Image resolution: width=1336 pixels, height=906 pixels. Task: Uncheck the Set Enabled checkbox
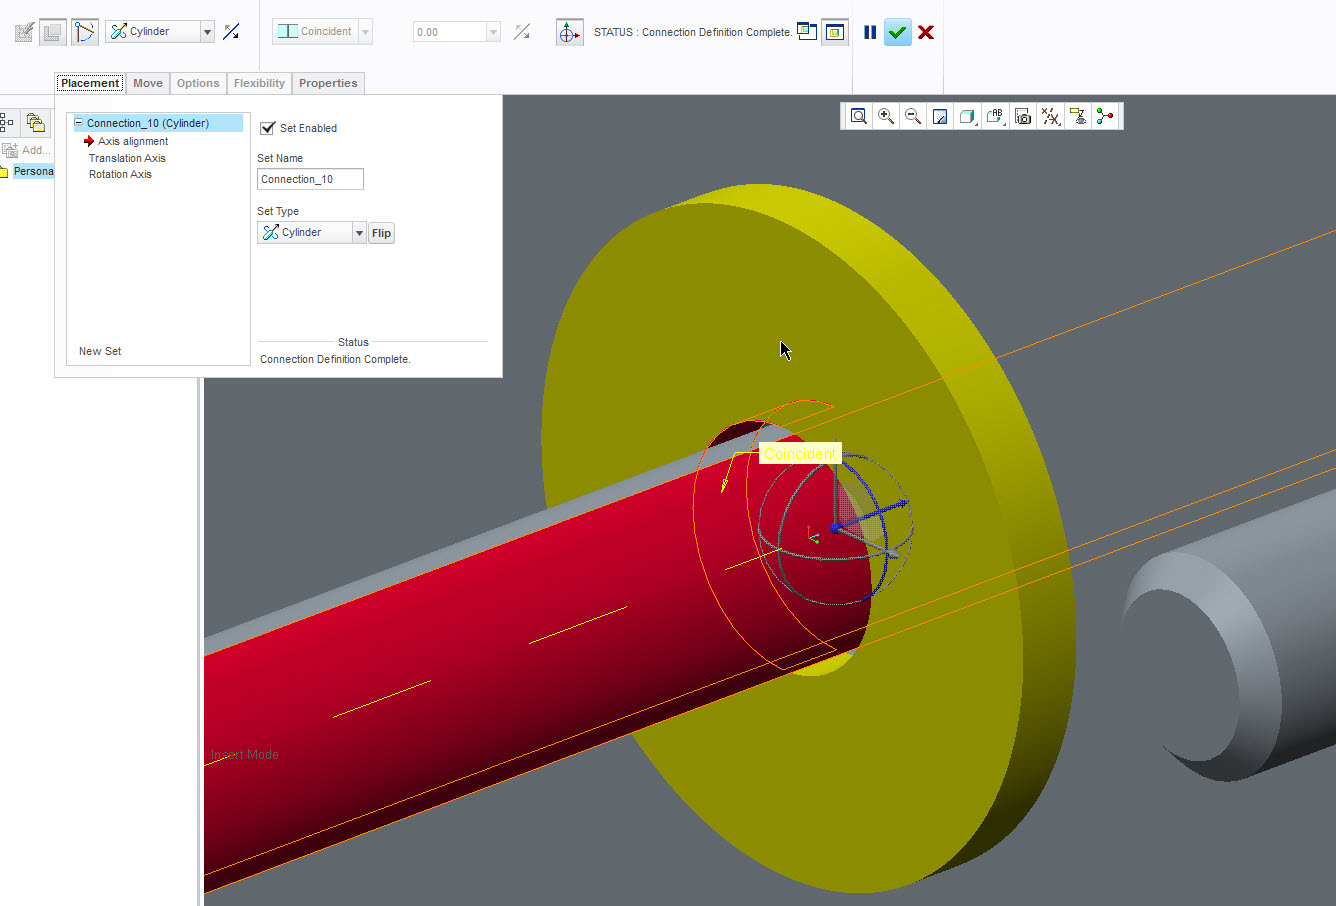click(x=267, y=128)
